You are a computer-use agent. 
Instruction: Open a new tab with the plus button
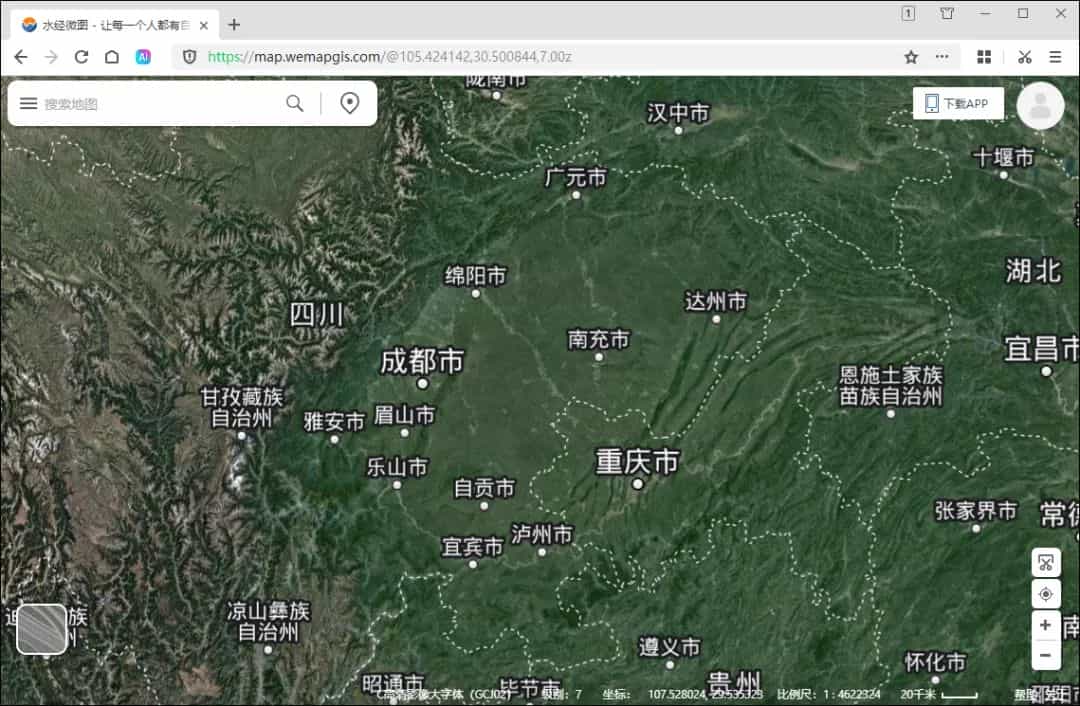(x=233, y=24)
